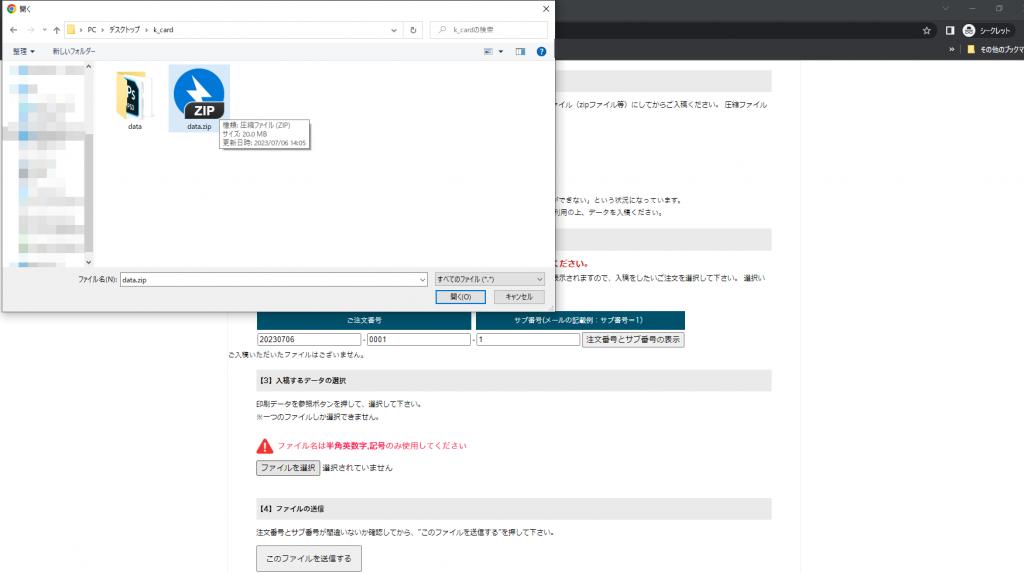This screenshot has width=1024, height=573.
Task: Toggle the preview pane icon
Action: 520,50
